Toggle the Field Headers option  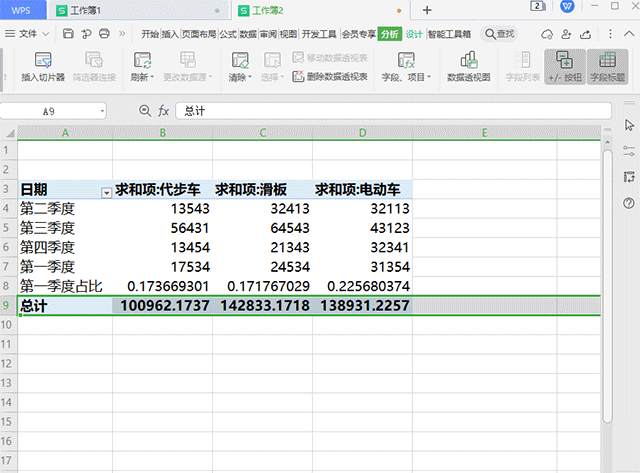607,67
